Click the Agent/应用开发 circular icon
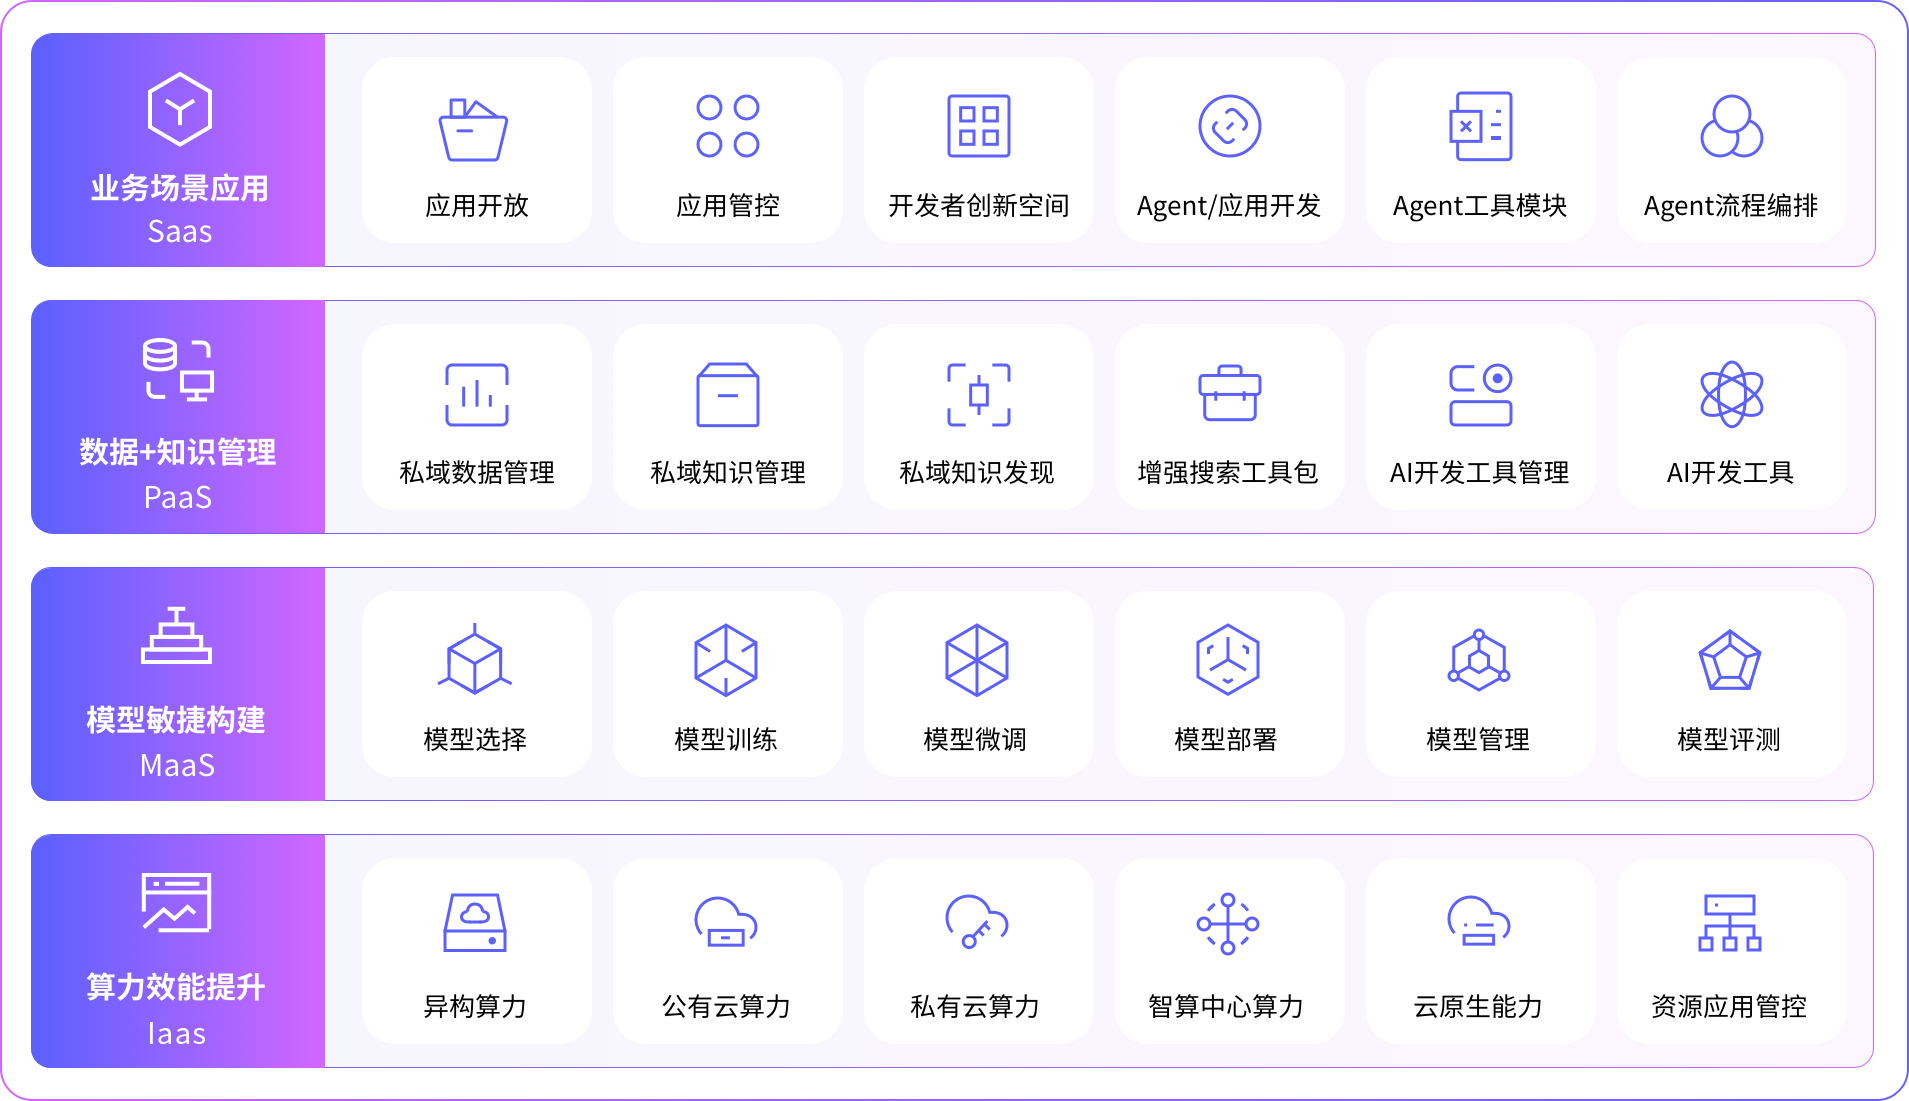Screen dimensions: 1909x1101 tap(1229, 126)
